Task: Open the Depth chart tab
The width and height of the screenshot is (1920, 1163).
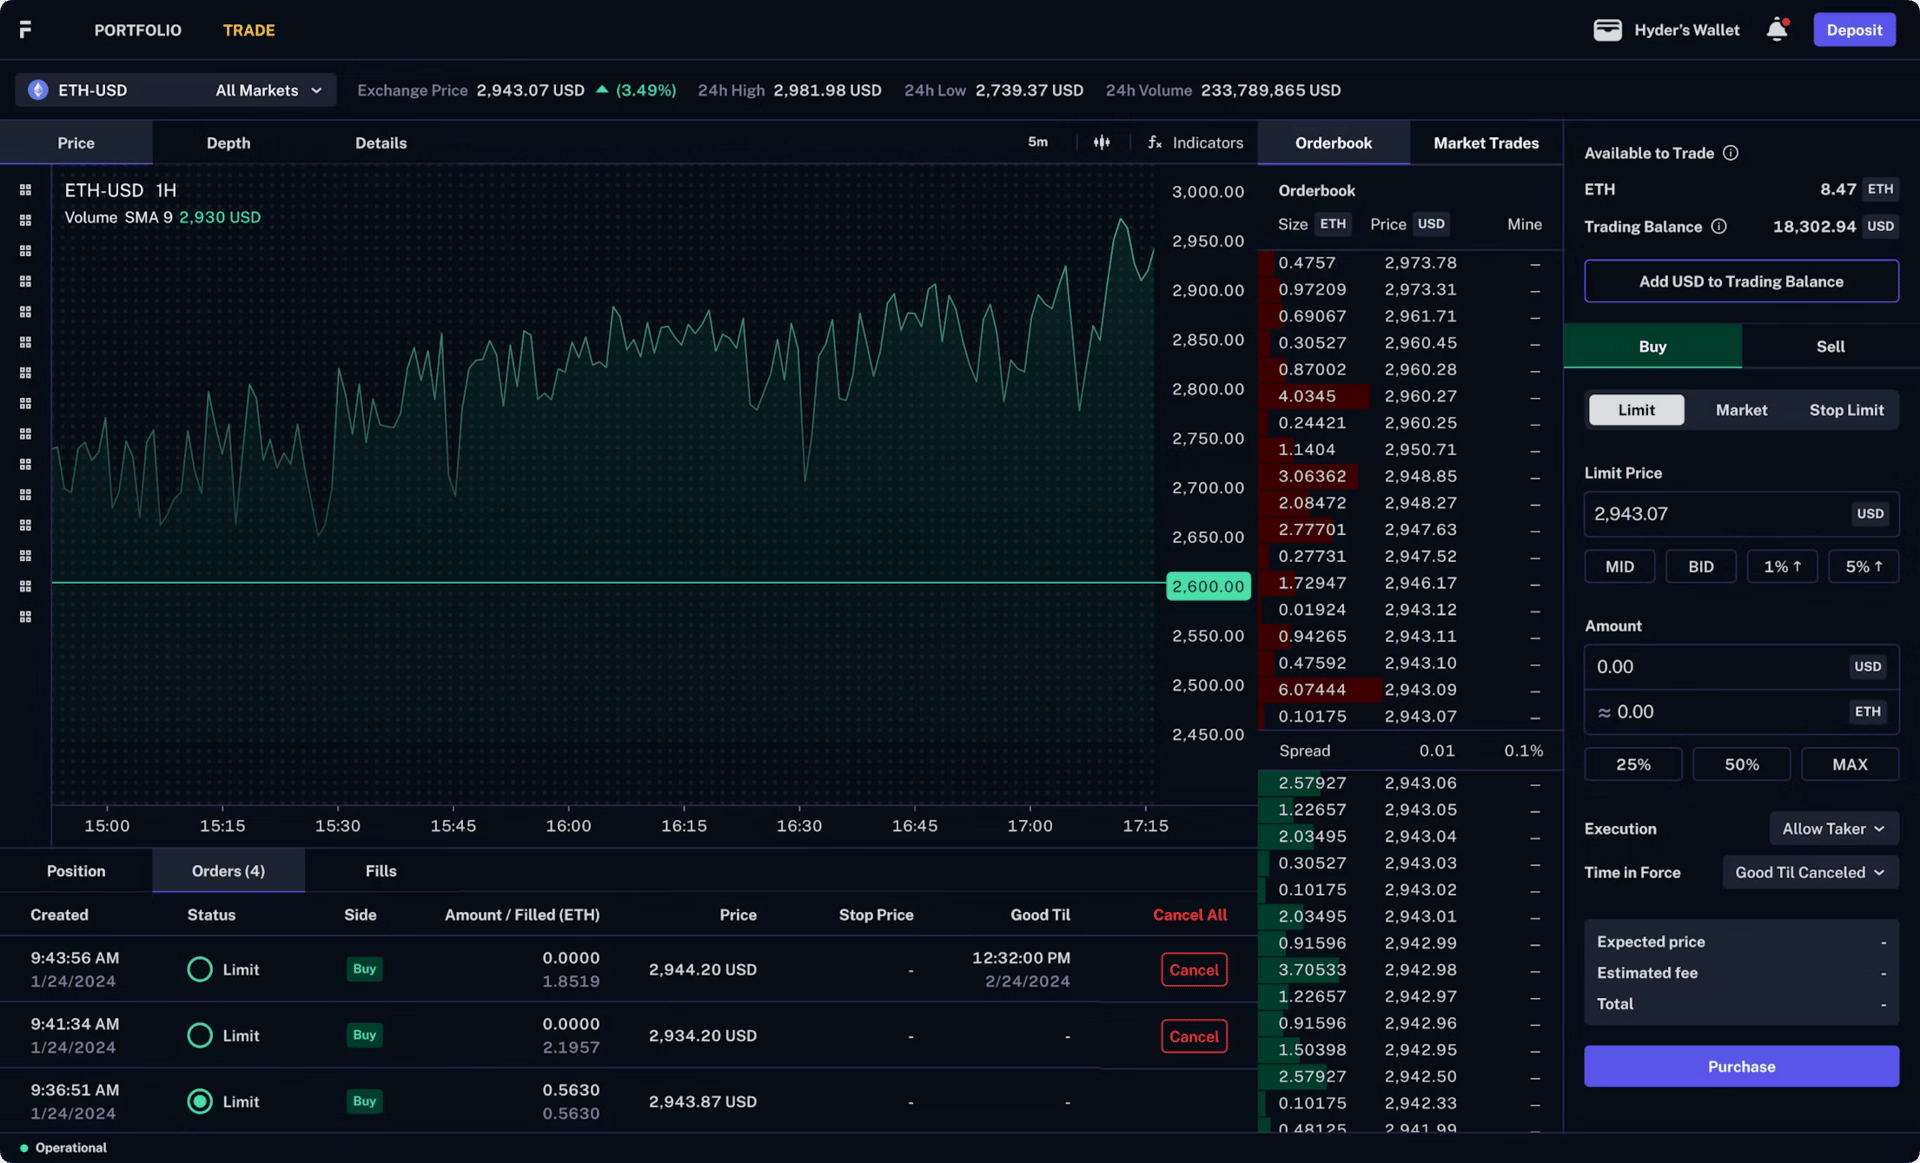Action: 228,143
